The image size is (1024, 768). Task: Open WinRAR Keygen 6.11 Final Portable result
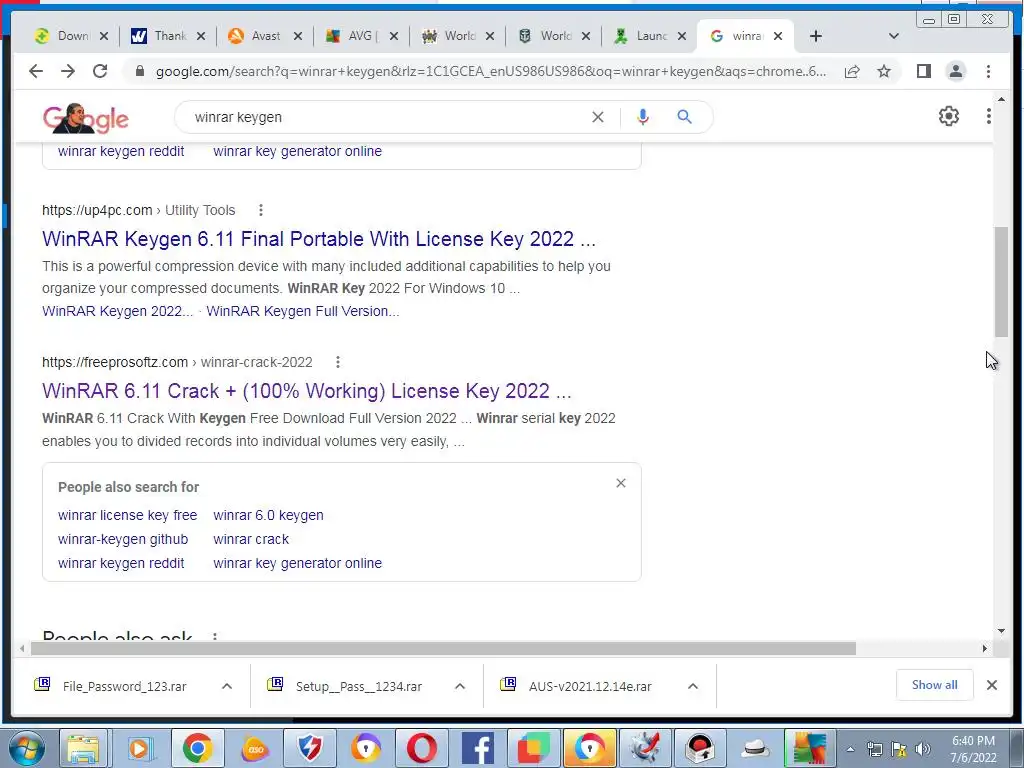(319, 239)
